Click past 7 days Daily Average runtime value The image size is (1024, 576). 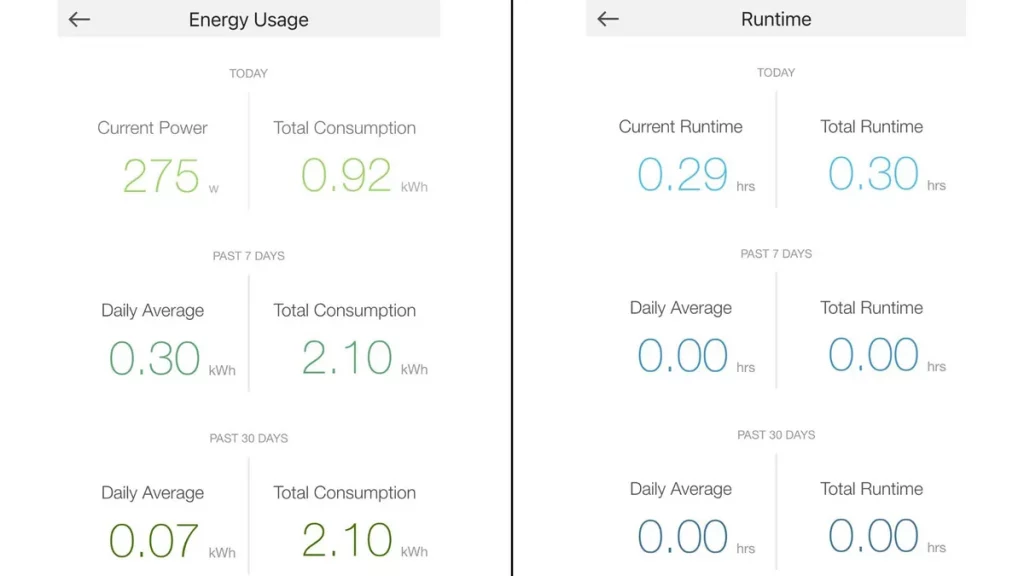682,356
